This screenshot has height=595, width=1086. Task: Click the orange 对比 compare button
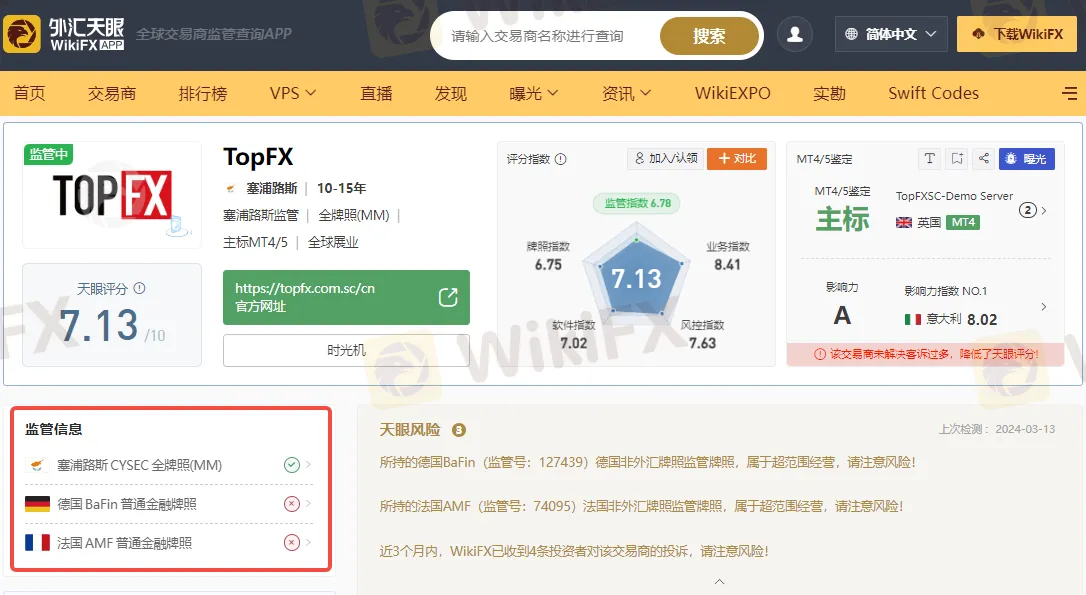pyautogui.click(x=737, y=159)
